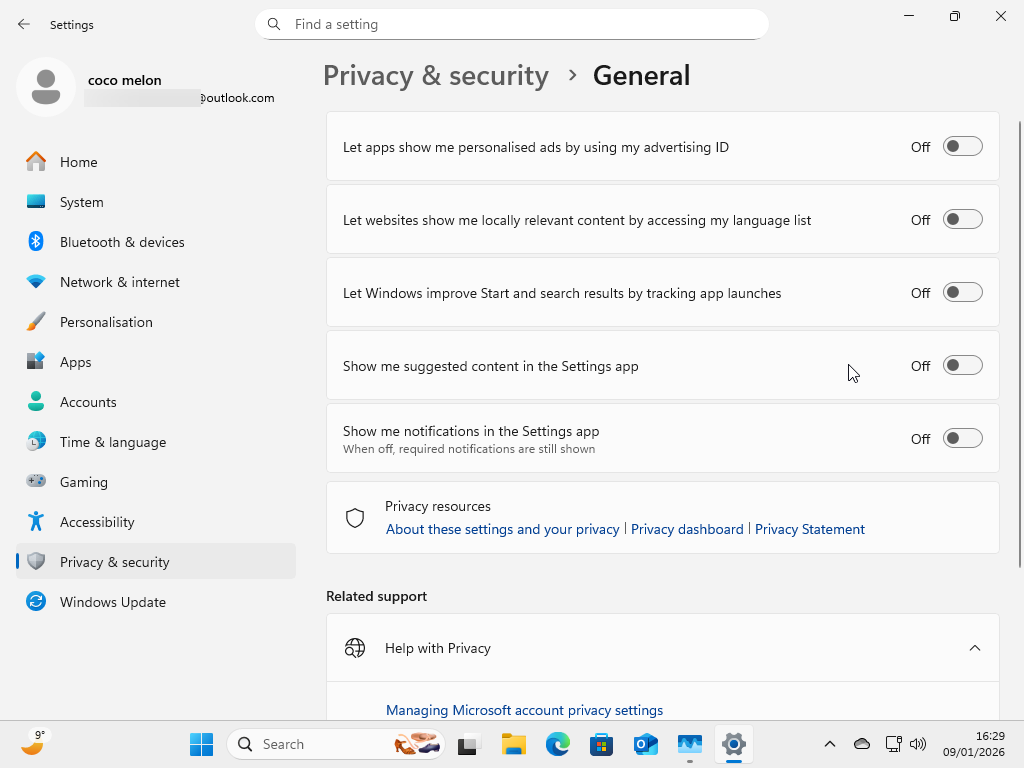This screenshot has height=768, width=1024.
Task: Open Gaming settings from the sidebar
Action: [84, 482]
